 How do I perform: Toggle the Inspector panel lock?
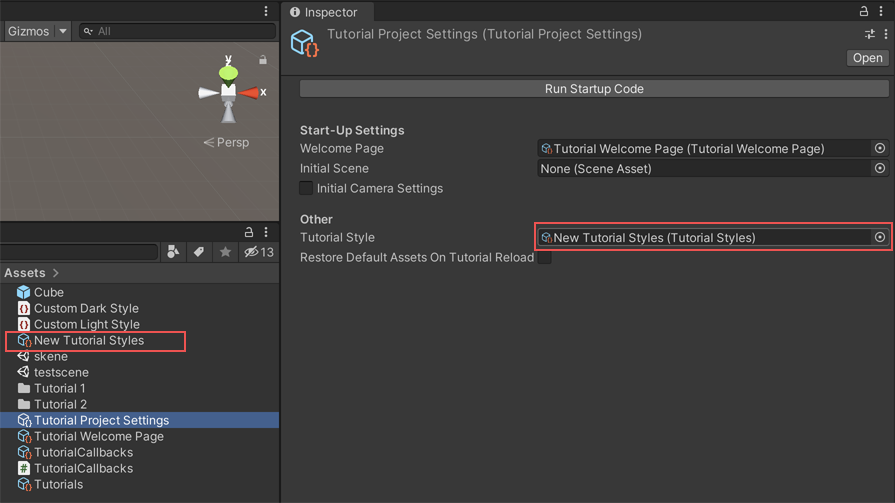[863, 12]
